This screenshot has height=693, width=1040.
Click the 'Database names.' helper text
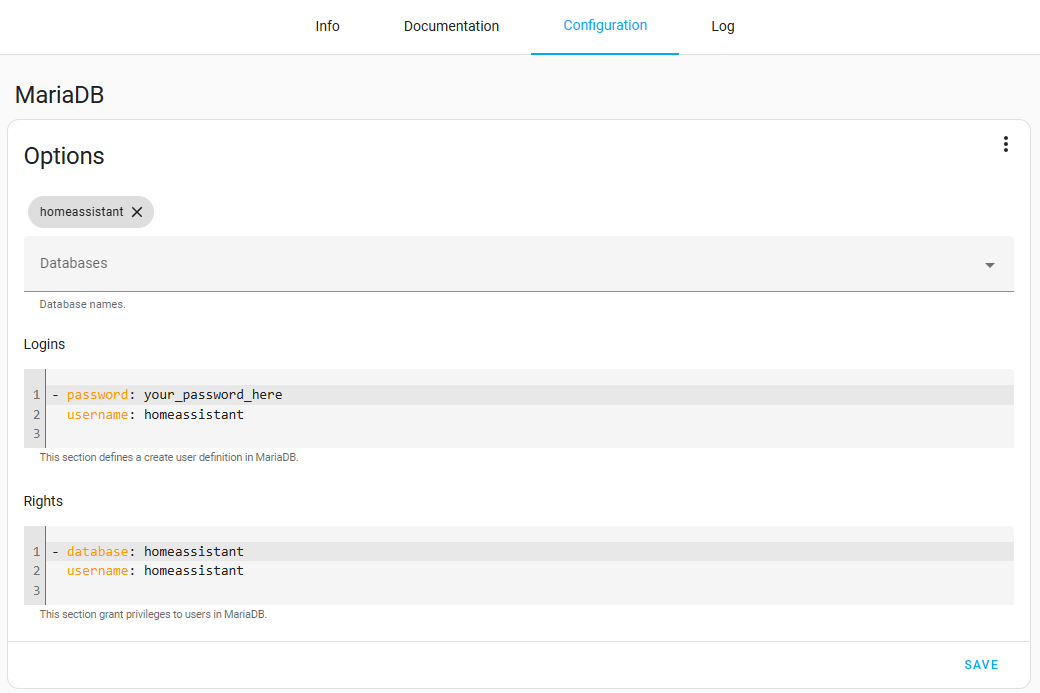(82, 304)
